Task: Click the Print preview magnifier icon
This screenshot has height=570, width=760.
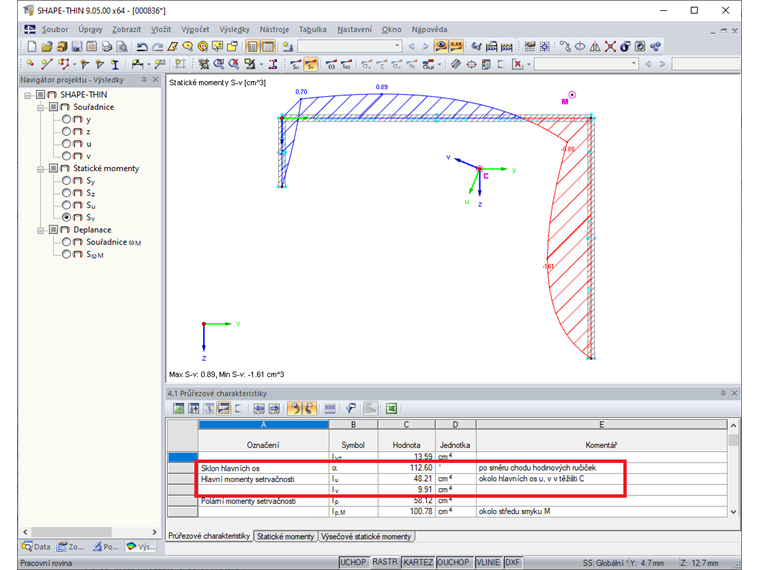Action: point(122,47)
